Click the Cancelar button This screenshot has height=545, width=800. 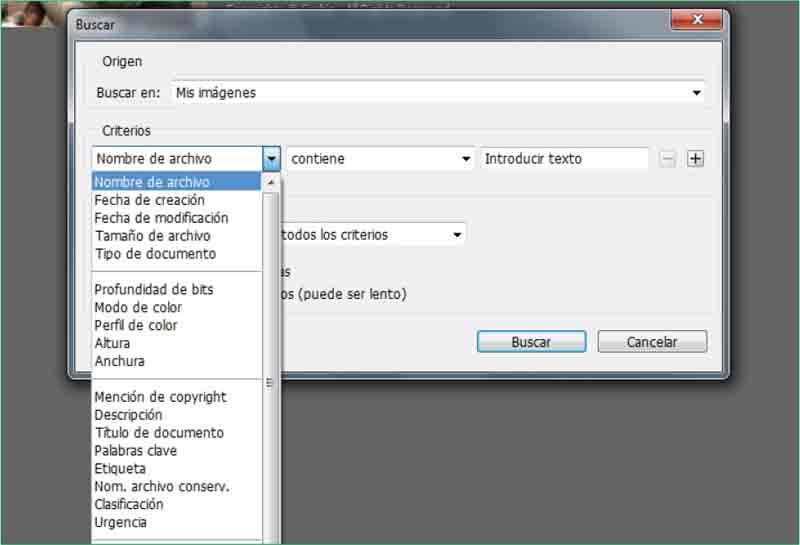pos(652,342)
